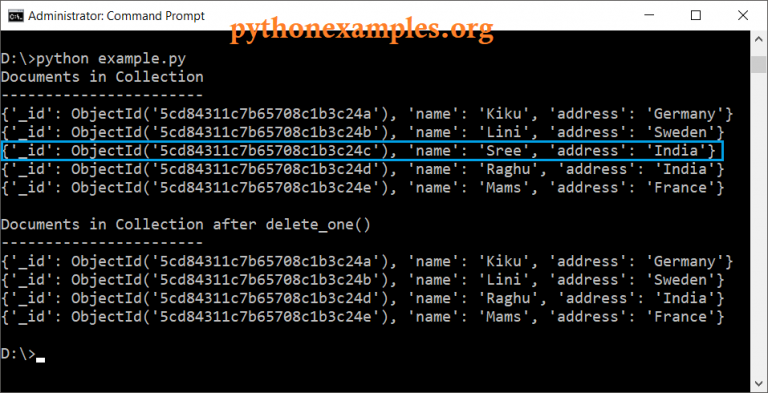Close the Command Prompt window
Screen dimensions: 768x393
(x=742, y=16)
